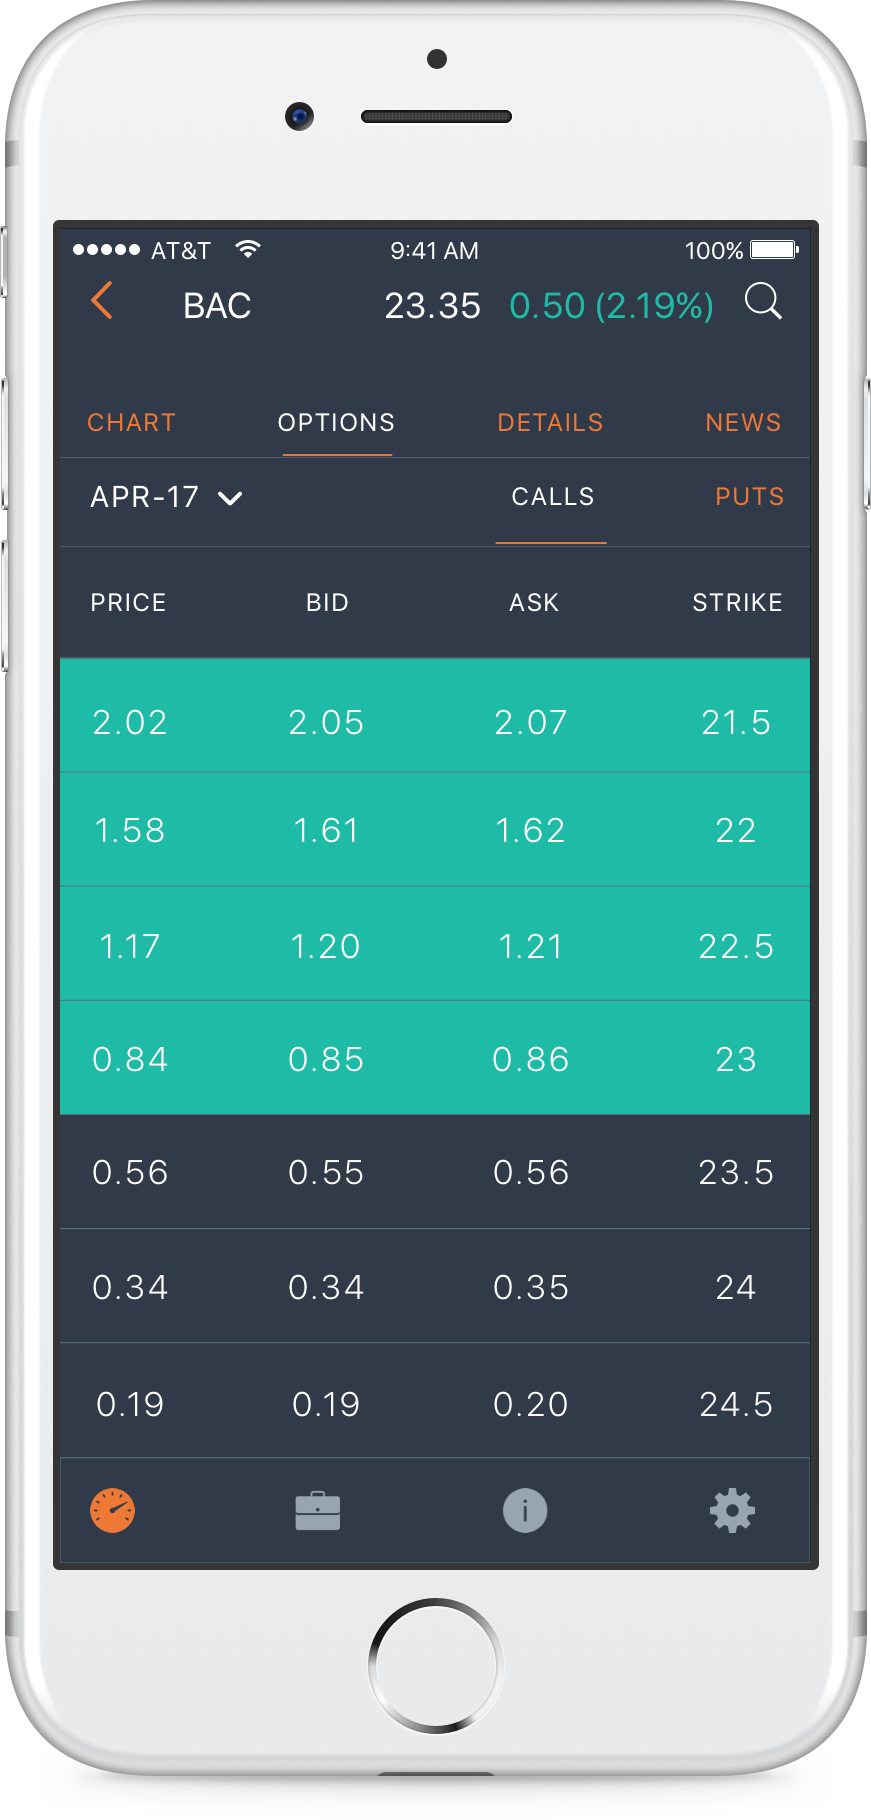Image resolution: width=871 pixels, height=1820 pixels.
Task: Tap the Wi-Fi icon in status bar
Action: 248,250
